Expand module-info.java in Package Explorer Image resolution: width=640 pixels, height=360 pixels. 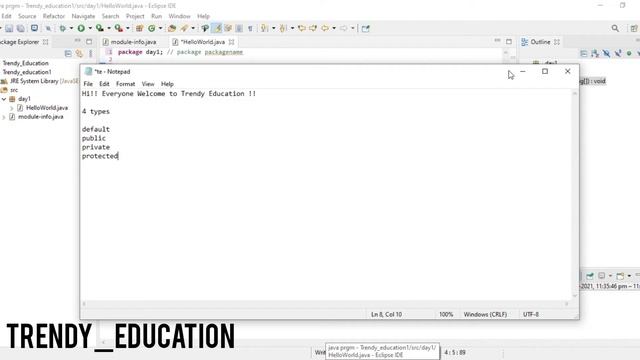pyautogui.click(x=4, y=117)
